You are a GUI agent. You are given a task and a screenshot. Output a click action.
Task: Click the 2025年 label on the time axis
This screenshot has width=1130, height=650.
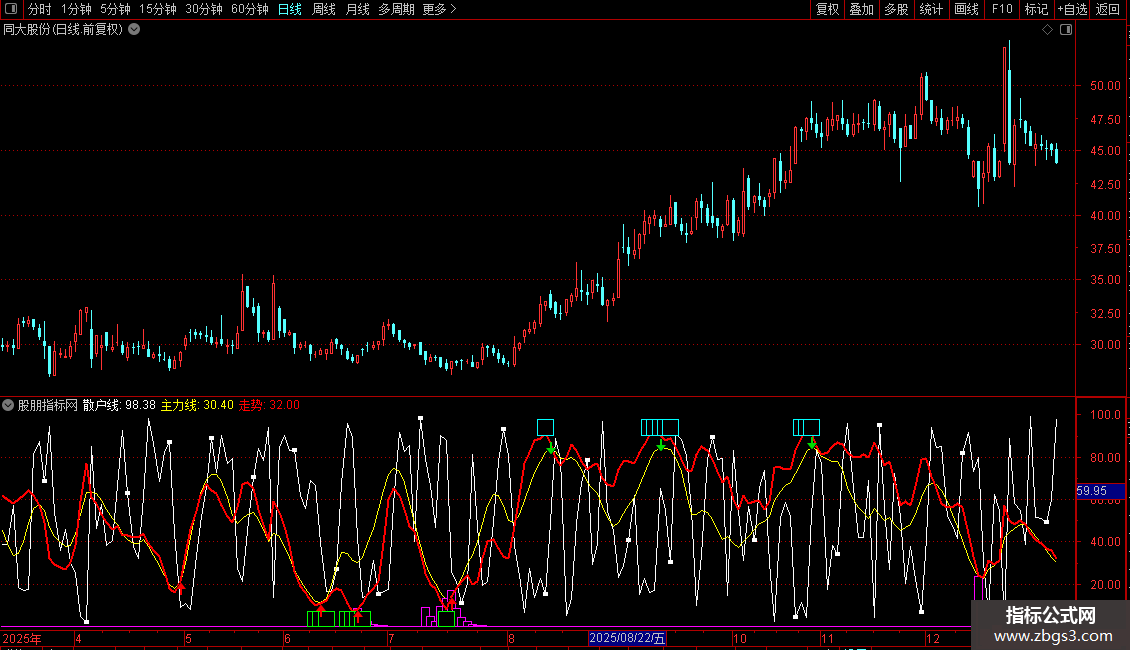[x=22, y=638]
